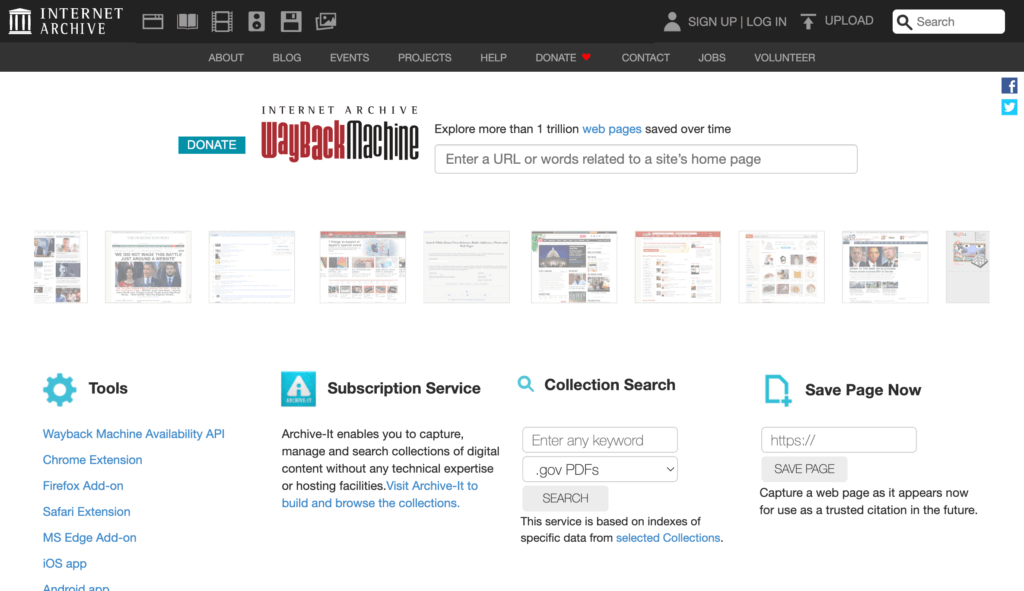The image size is (1024, 591).
Task: Click the Wayback URL search field
Action: point(645,159)
